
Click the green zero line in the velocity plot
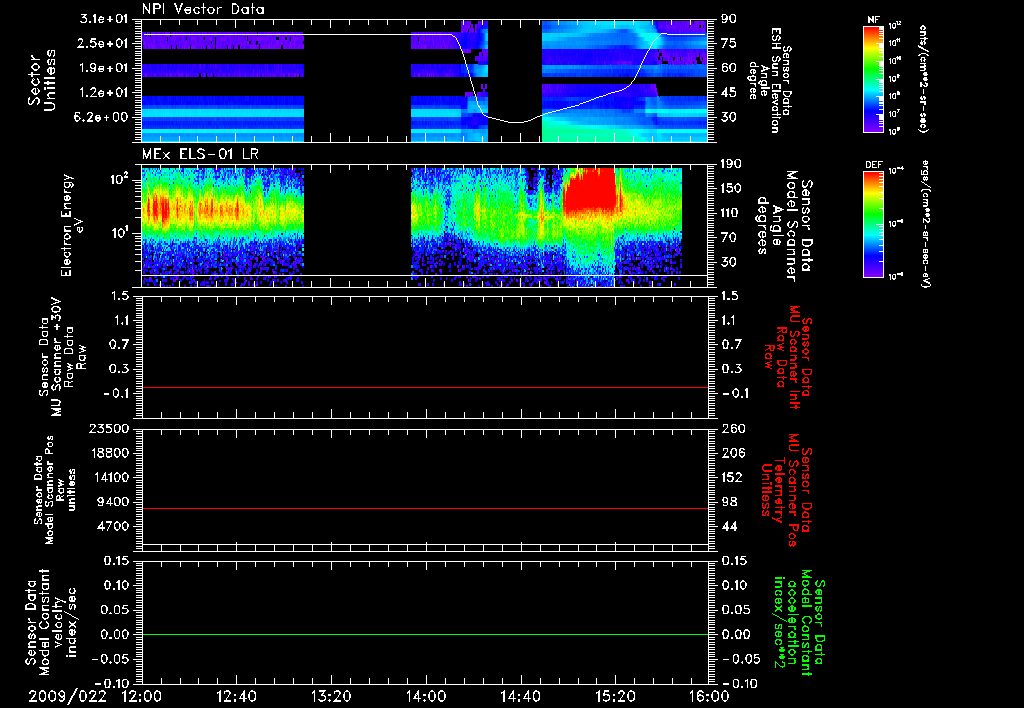(425, 634)
